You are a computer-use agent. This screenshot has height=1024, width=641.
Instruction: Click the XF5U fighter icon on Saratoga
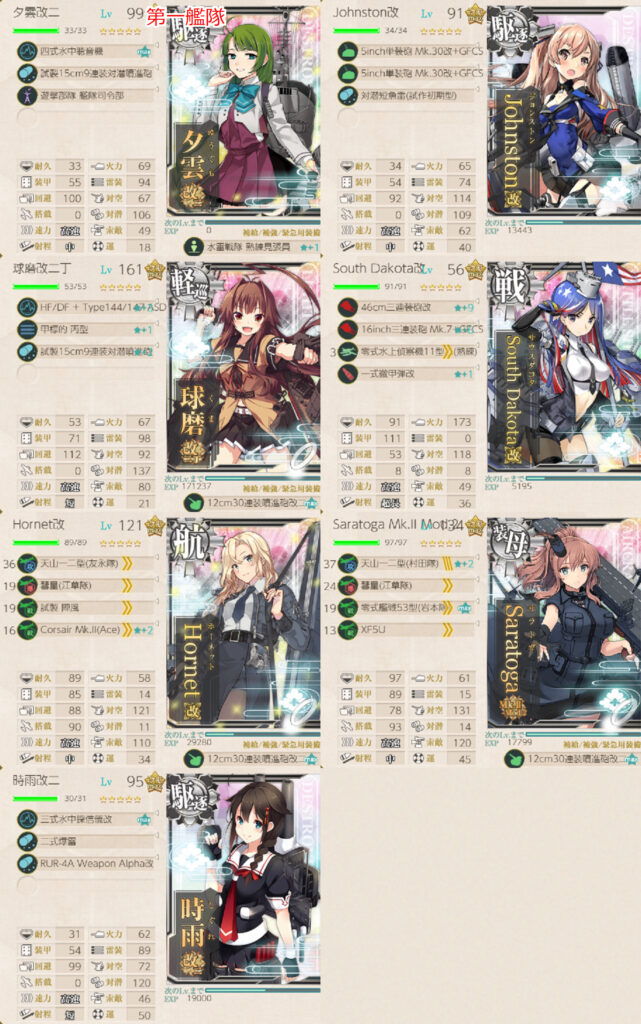[347, 630]
